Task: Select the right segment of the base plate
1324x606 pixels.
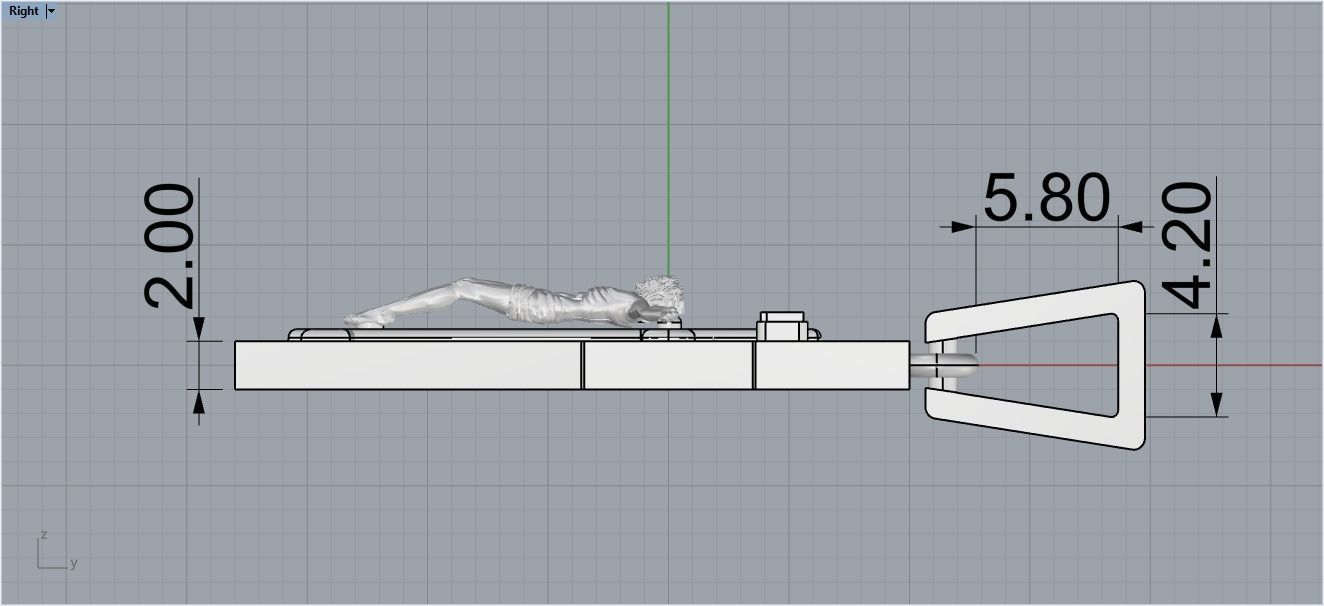Action: coord(832,365)
